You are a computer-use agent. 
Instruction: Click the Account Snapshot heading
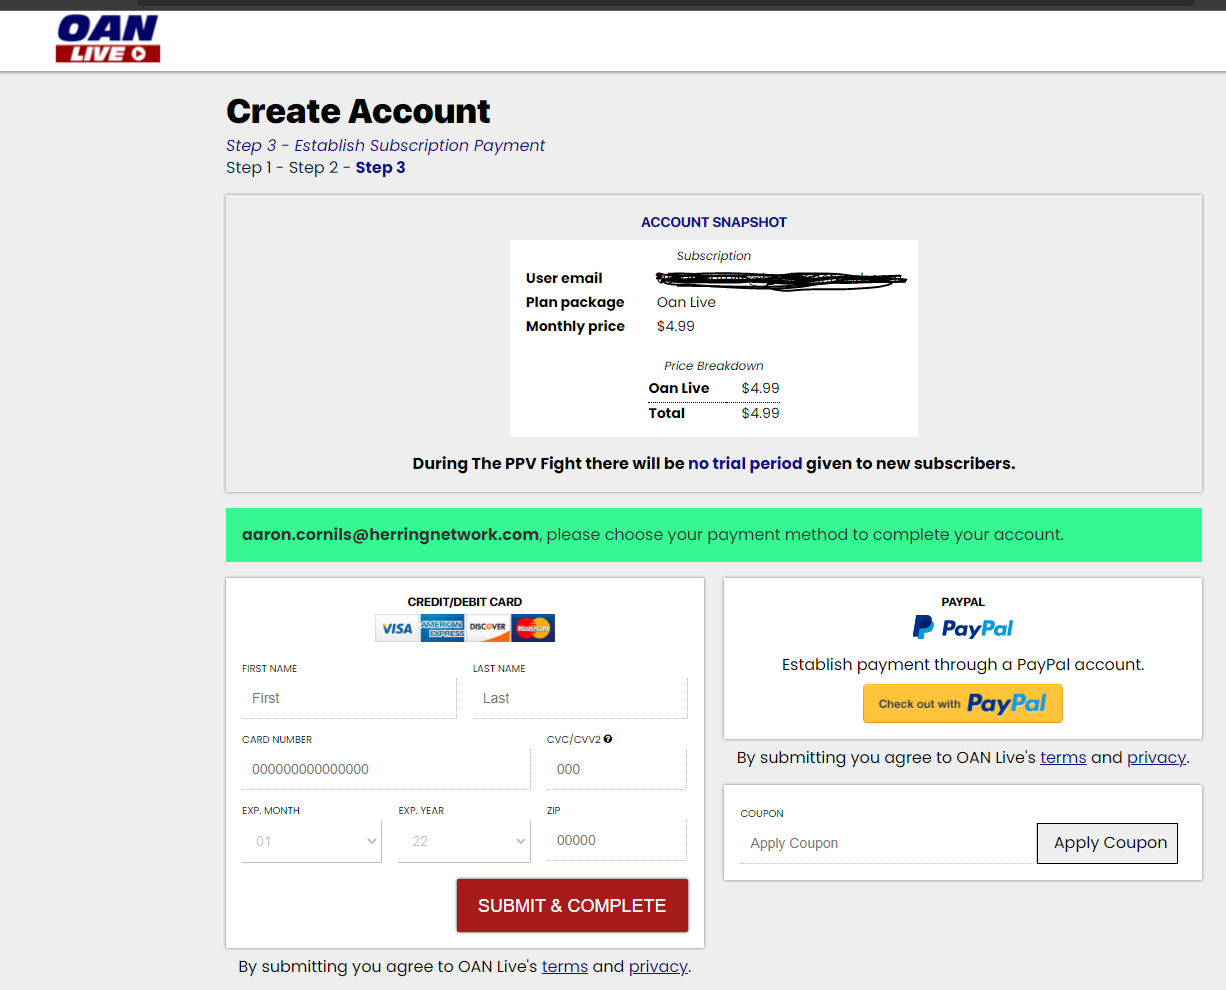pos(714,222)
